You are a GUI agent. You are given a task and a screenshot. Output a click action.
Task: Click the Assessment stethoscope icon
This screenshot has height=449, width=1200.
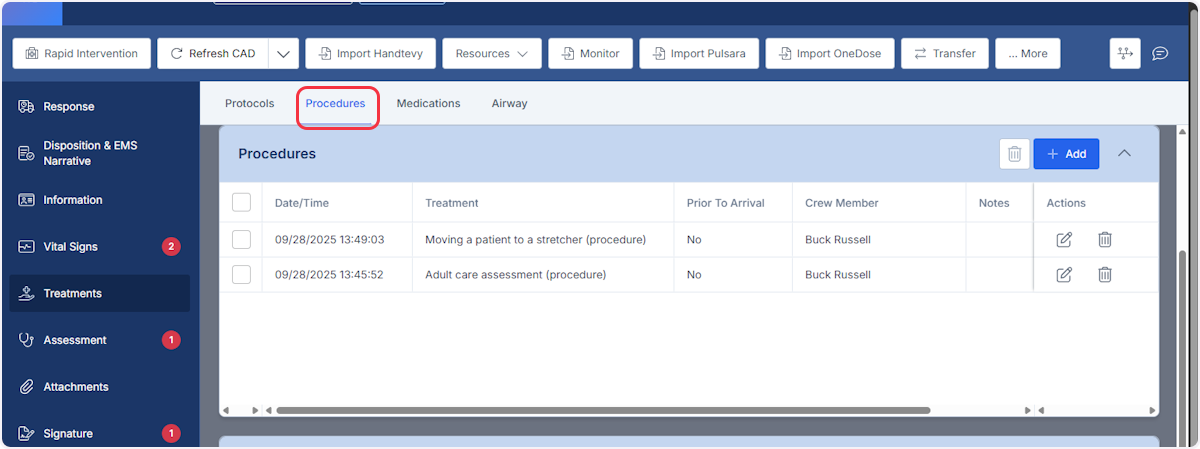27,340
